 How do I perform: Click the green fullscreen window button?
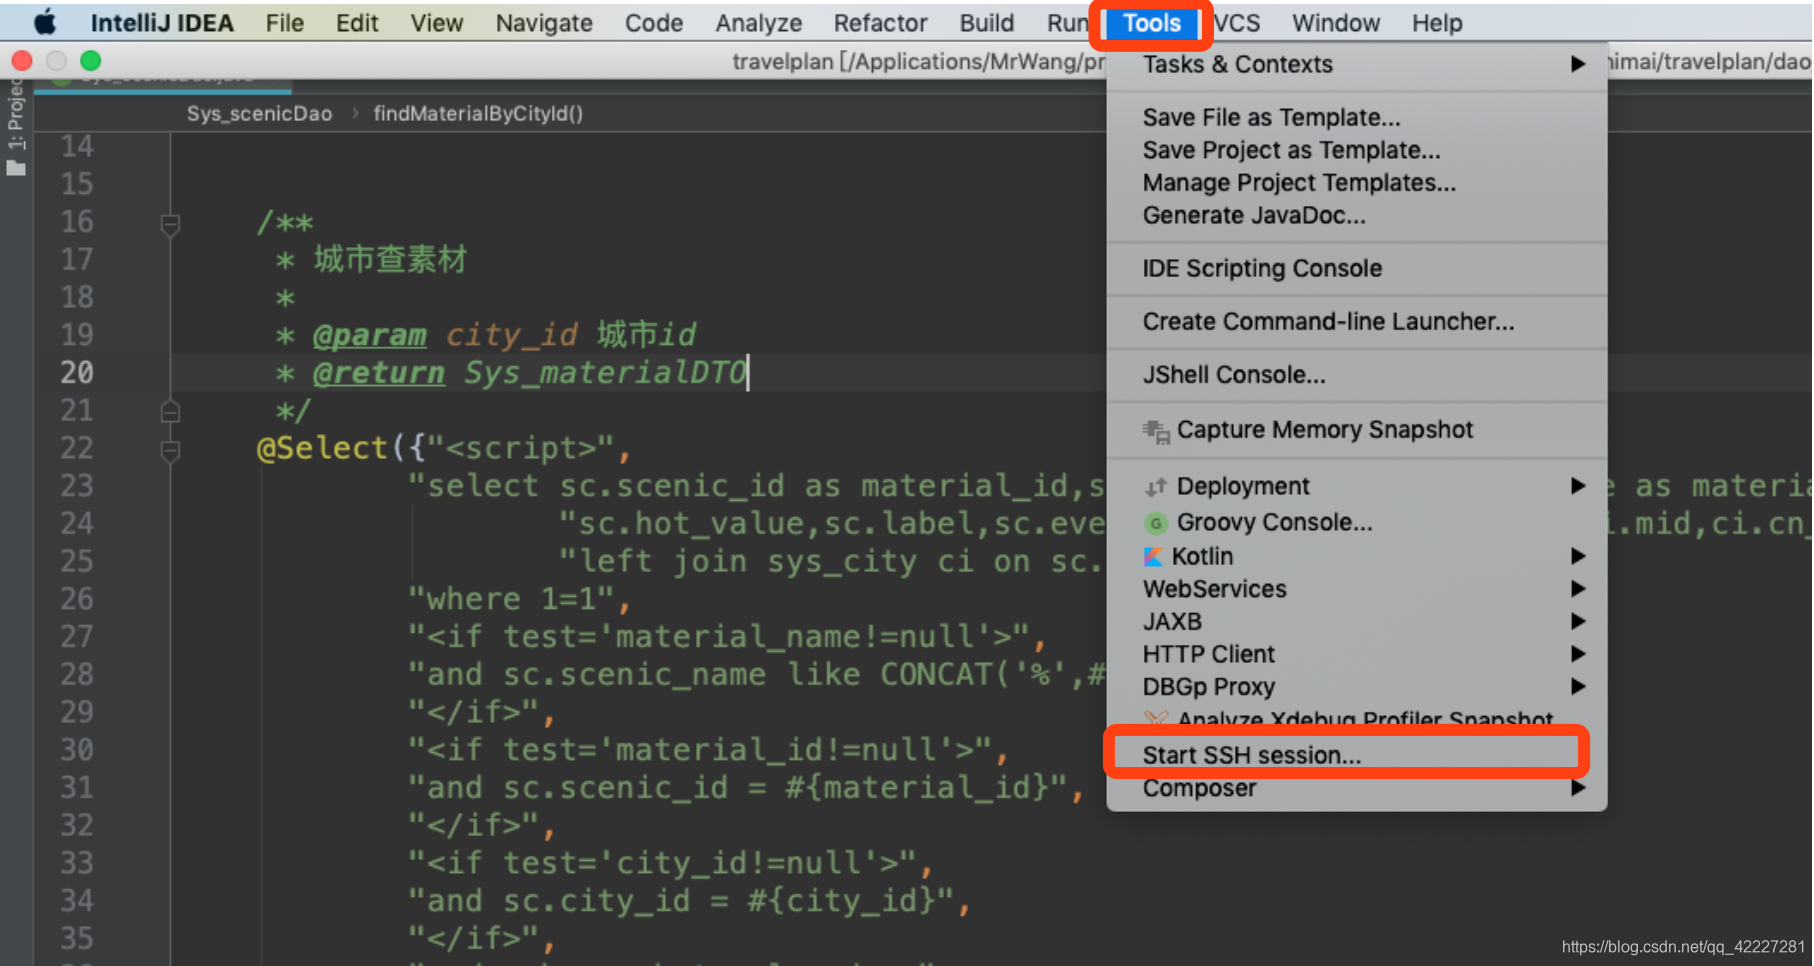90,61
